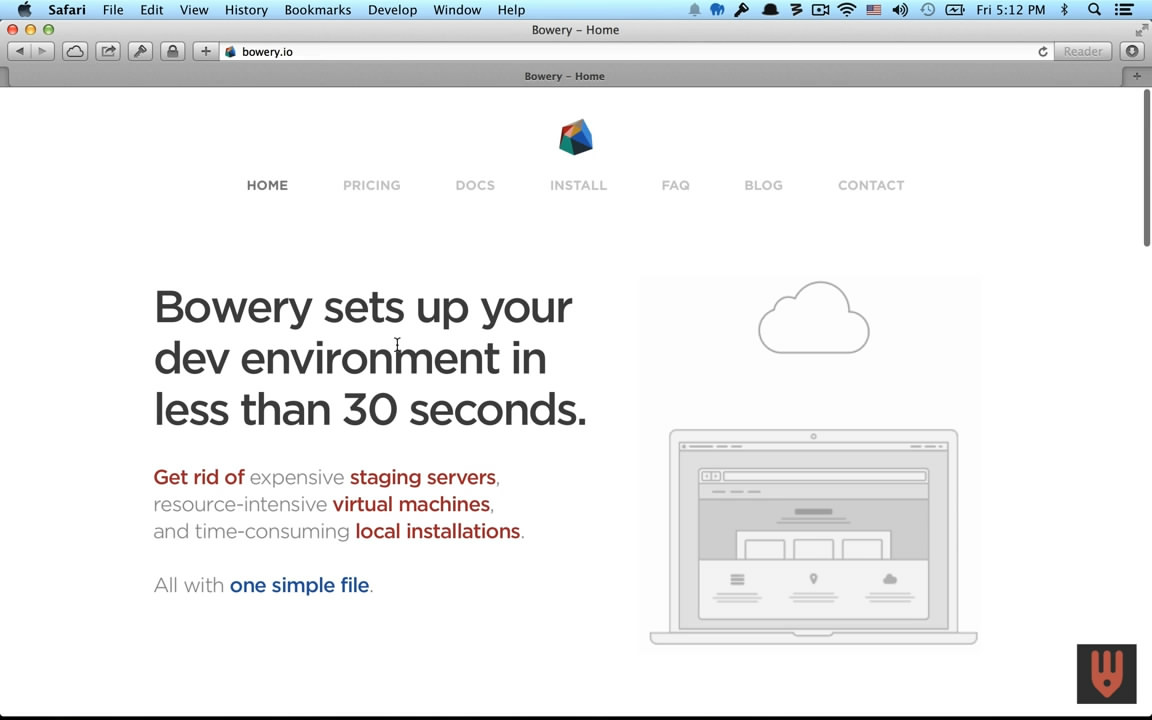Add bookmark with the plus button beside address bar

click(x=206, y=51)
